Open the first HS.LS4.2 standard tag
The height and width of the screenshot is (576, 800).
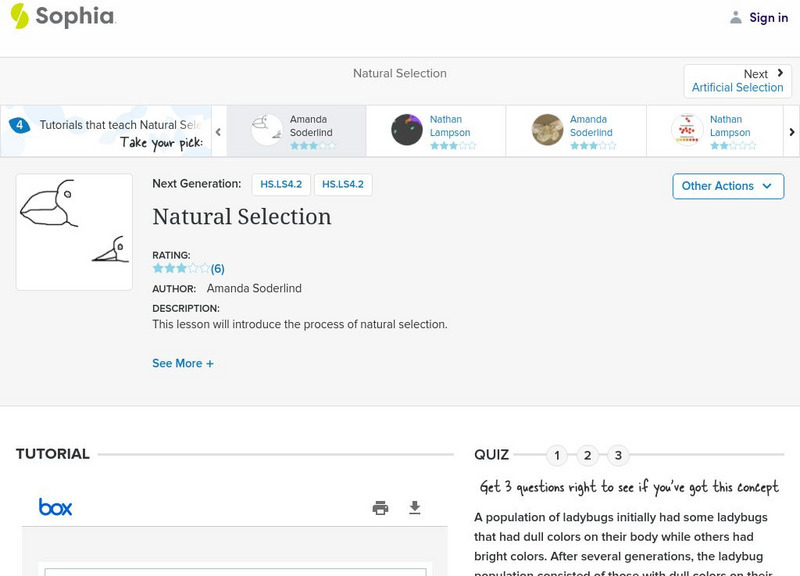coord(281,185)
